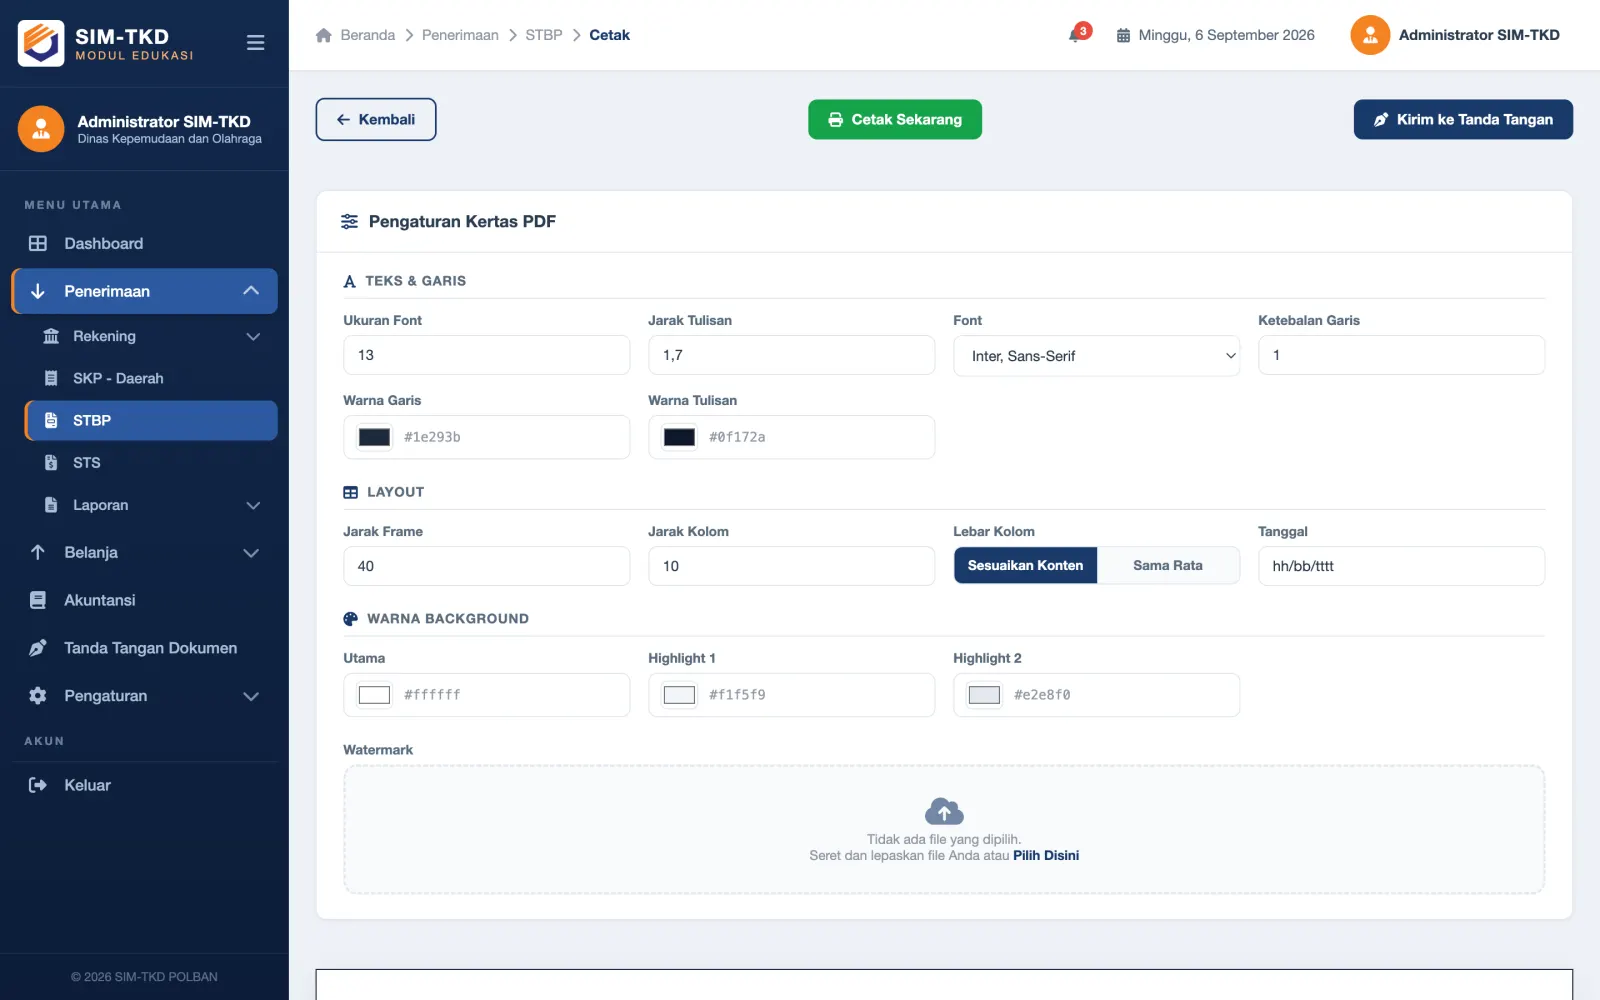This screenshot has height=1000, width=1600.
Task: Open the notification bell with 3 badge
Action: click(1078, 34)
